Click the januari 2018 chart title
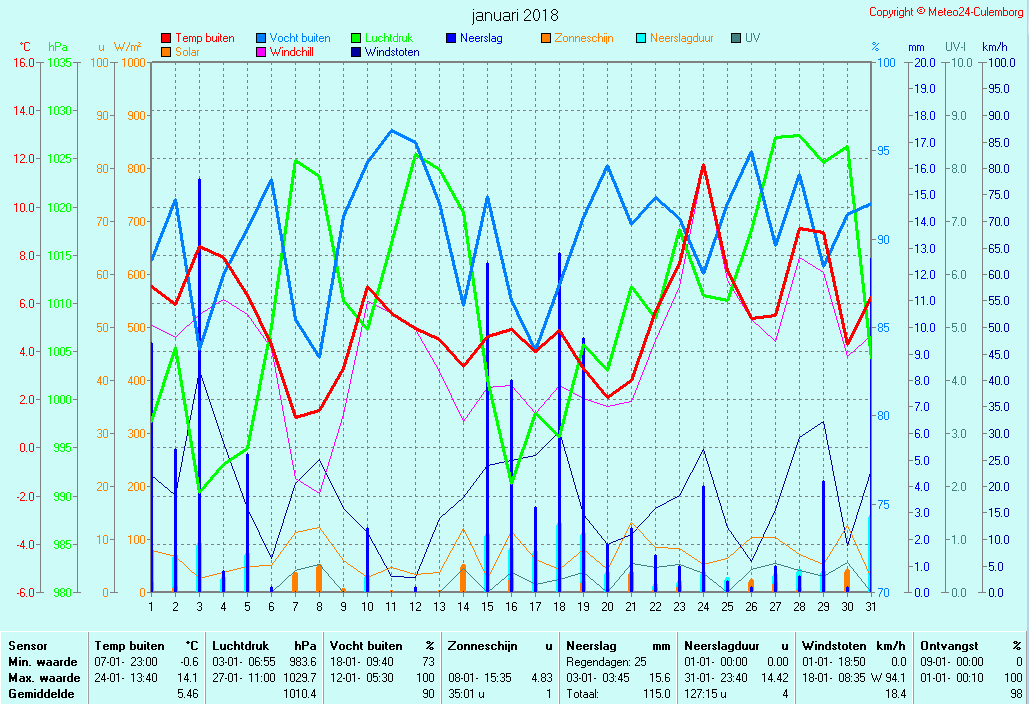The image size is (1029, 704). click(515, 15)
